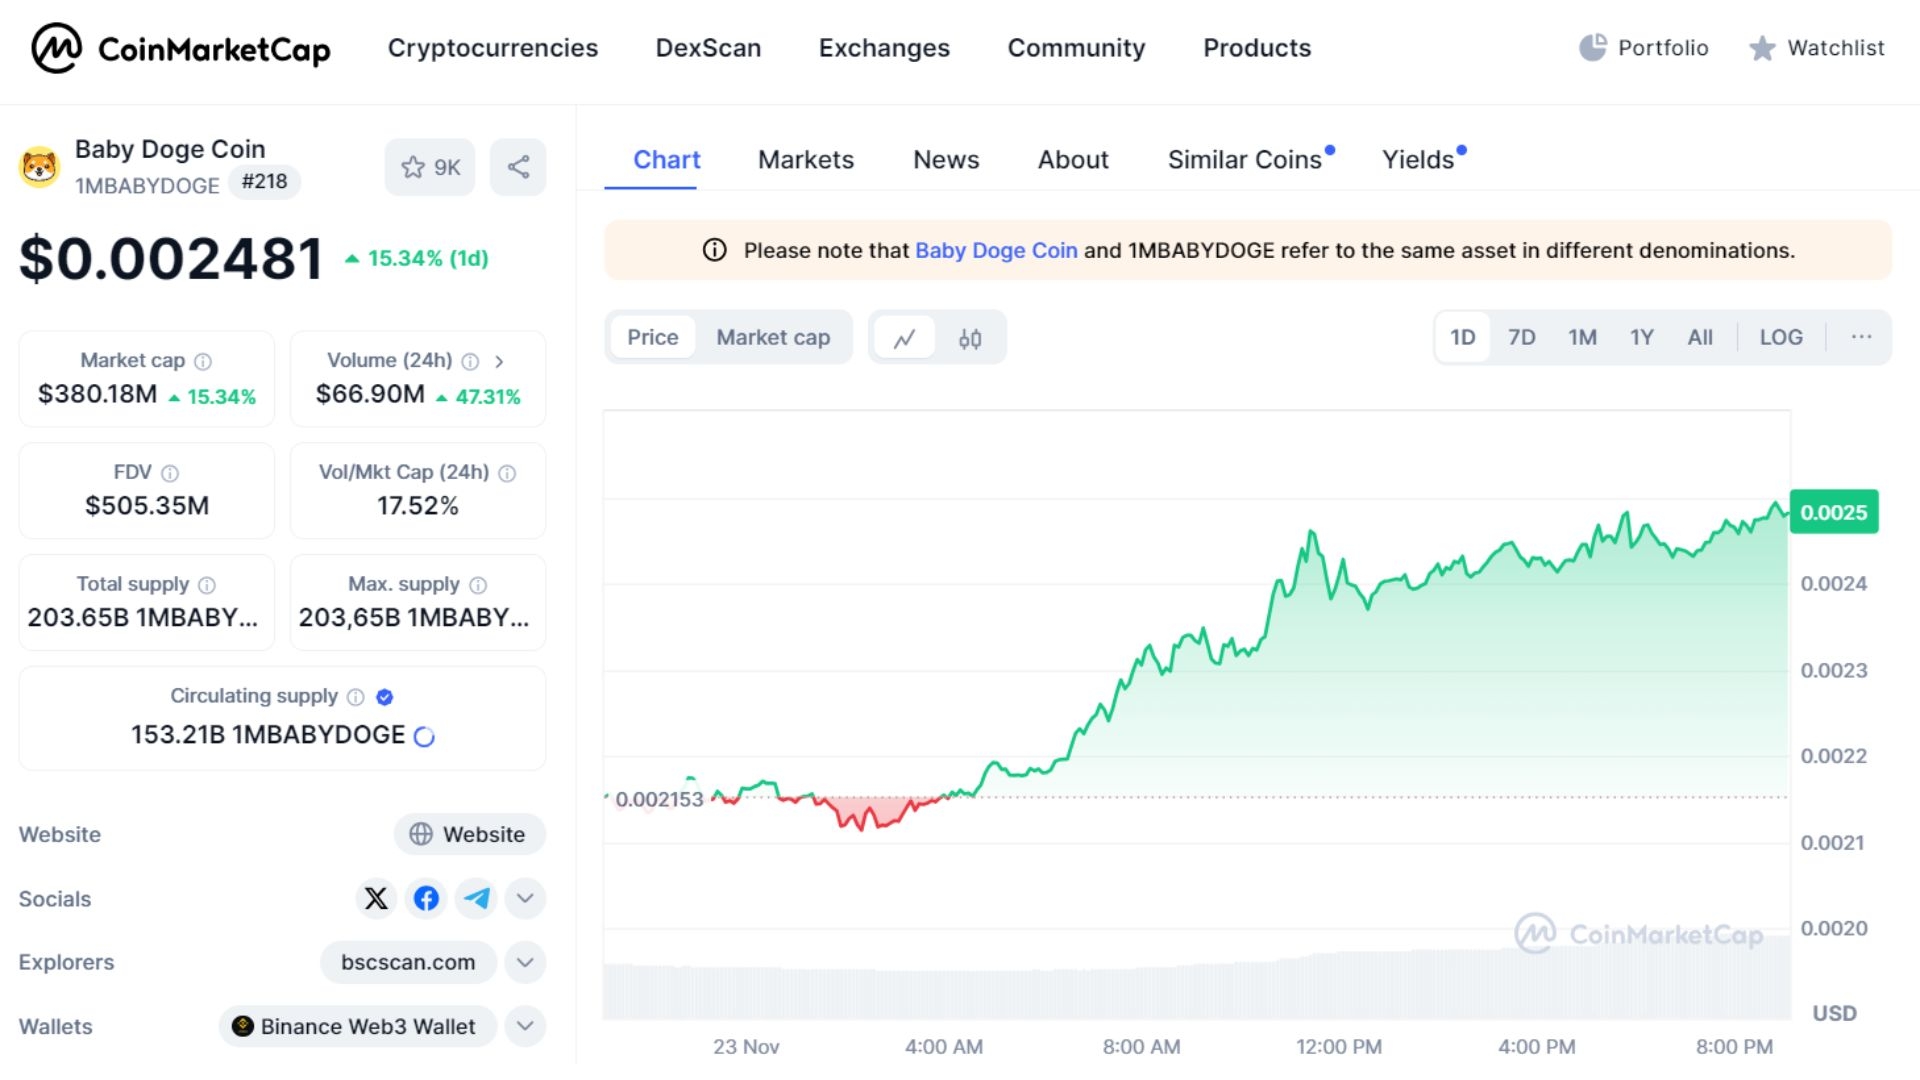This screenshot has height=1080, width=1920.
Task: Open chart options via ellipsis menu
Action: (x=1862, y=337)
